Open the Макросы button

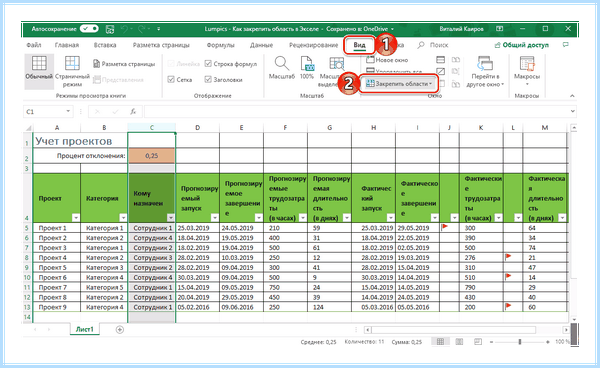coord(527,72)
